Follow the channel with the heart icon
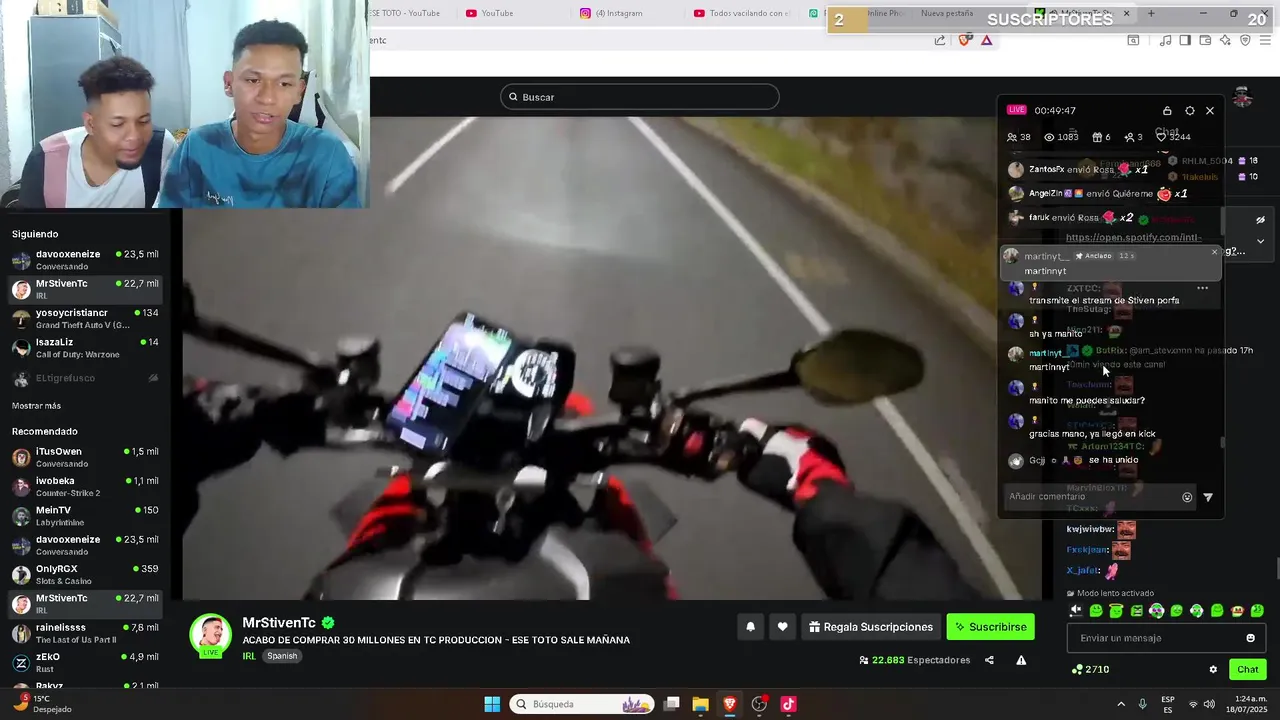 click(782, 627)
